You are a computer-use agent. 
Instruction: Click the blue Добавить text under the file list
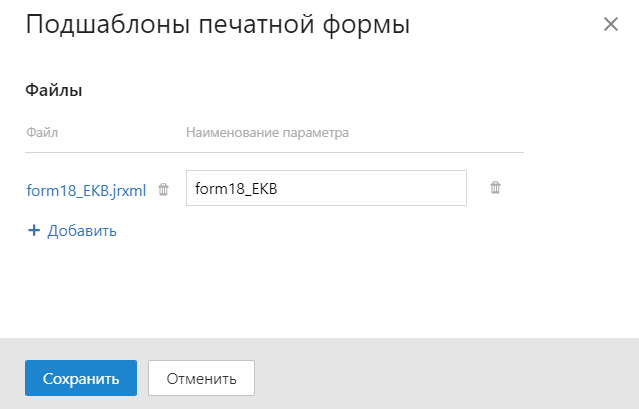(x=82, y=231)
